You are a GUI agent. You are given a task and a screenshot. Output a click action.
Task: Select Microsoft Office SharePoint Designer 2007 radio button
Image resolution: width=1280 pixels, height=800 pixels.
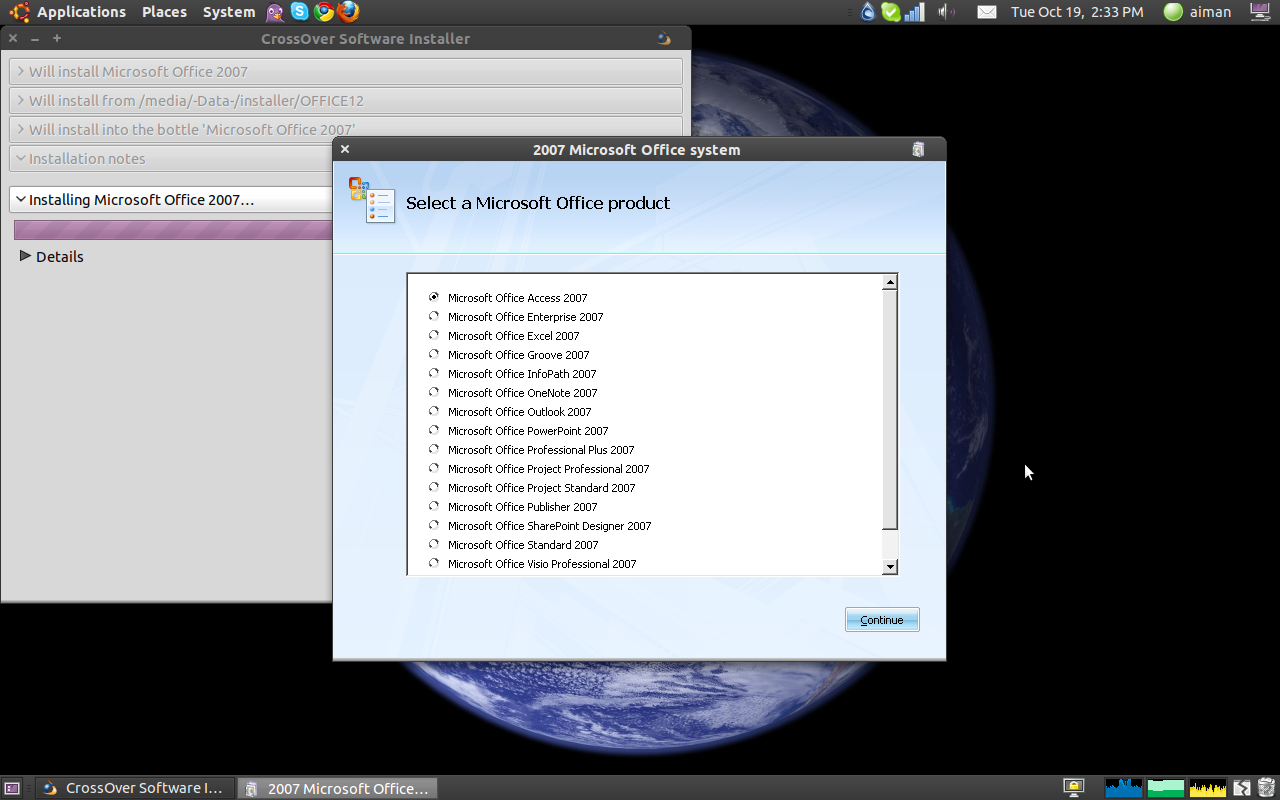coord(434,525)
